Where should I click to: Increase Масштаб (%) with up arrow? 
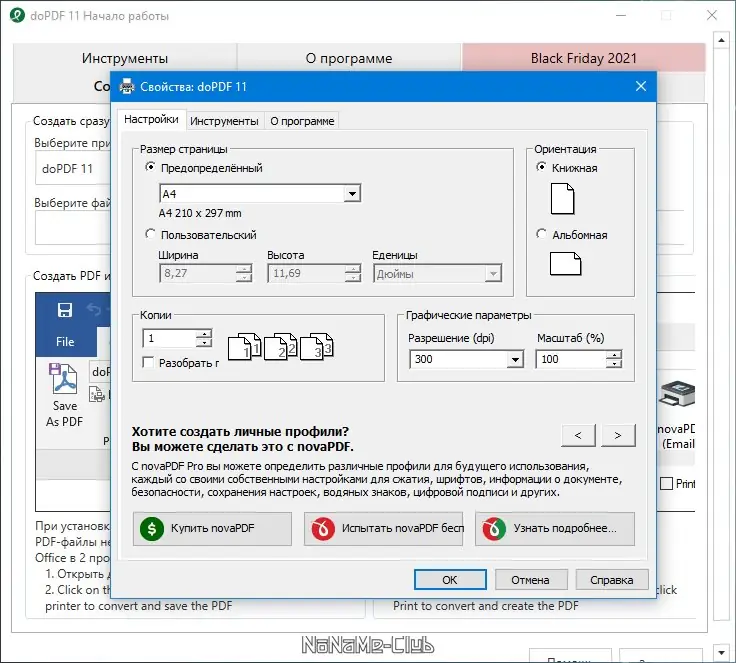click(613, 355)
